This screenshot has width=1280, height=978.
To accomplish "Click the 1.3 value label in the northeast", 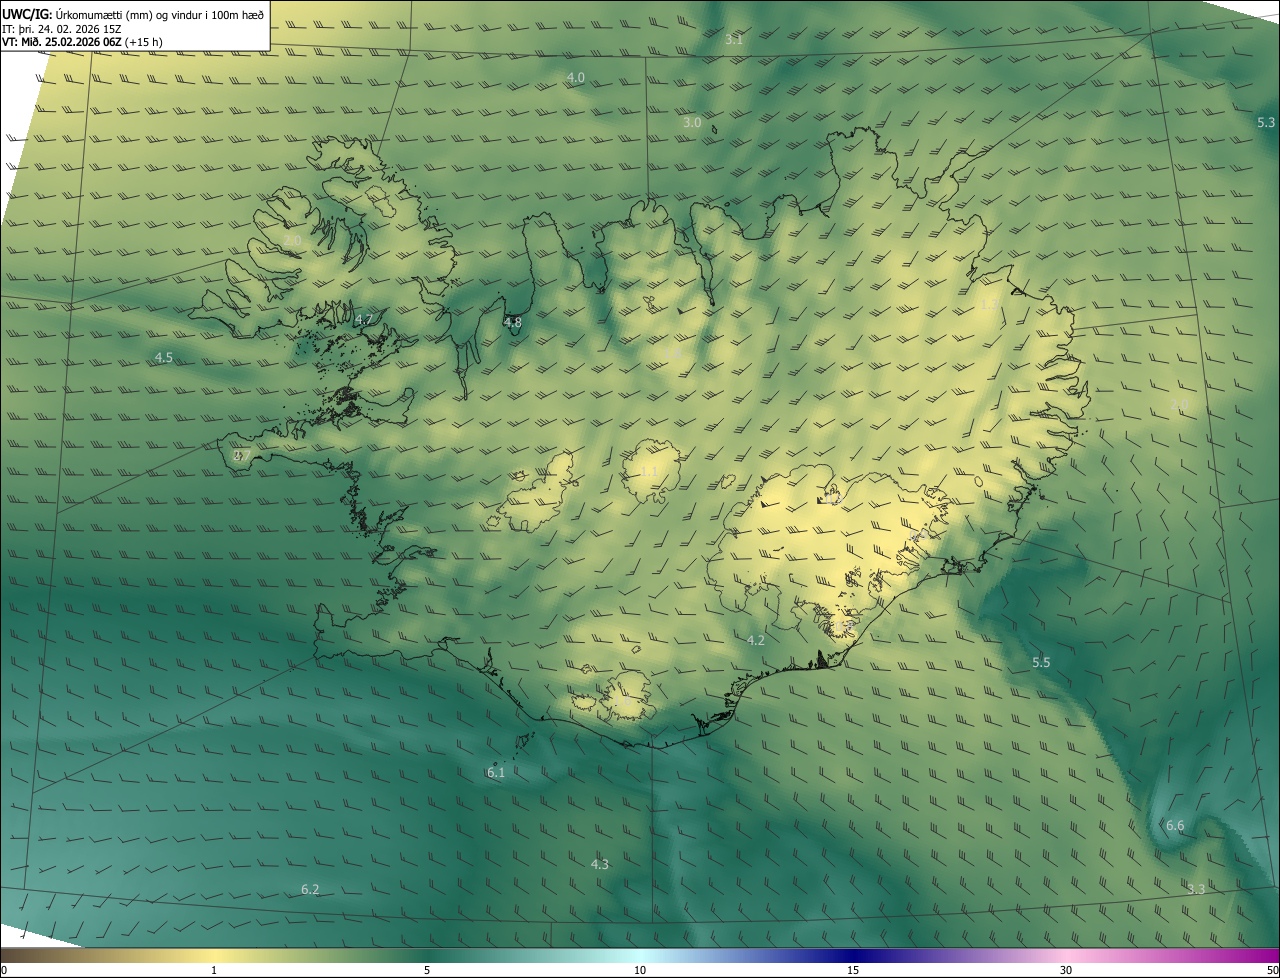I will [988, 304].
